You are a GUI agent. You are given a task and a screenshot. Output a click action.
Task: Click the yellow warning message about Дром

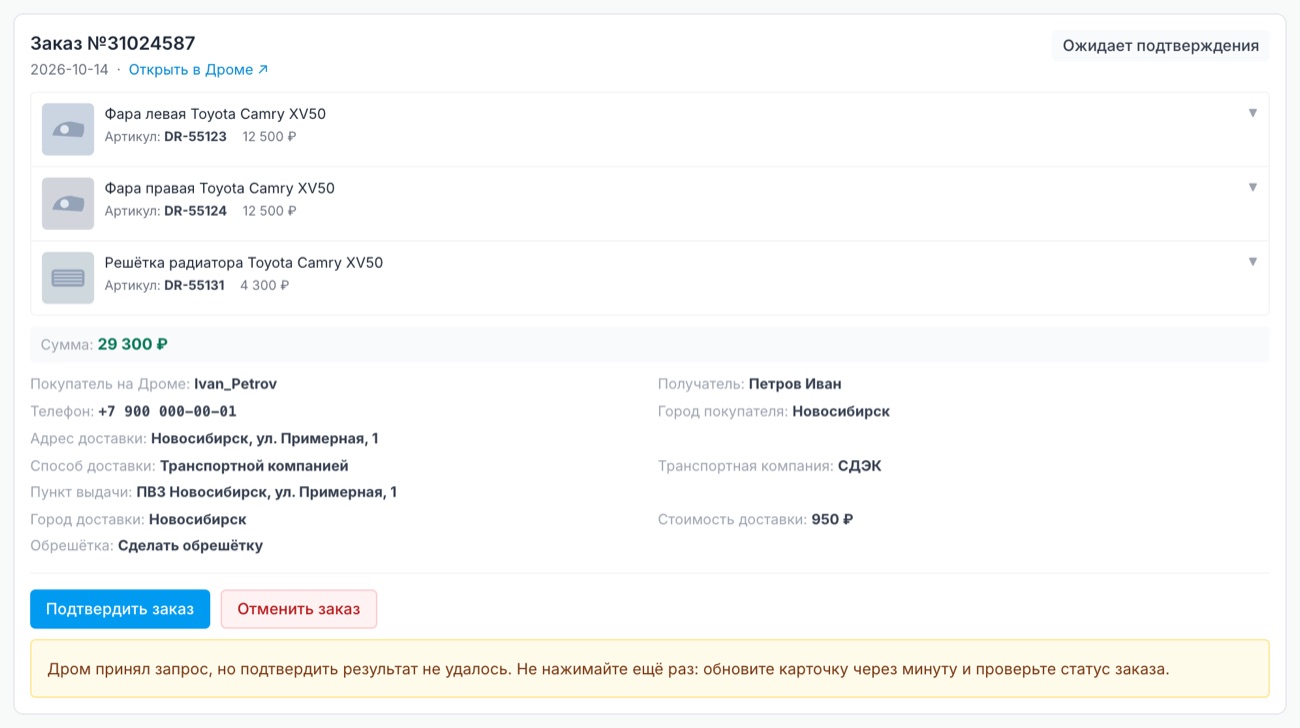click(650, 669)
